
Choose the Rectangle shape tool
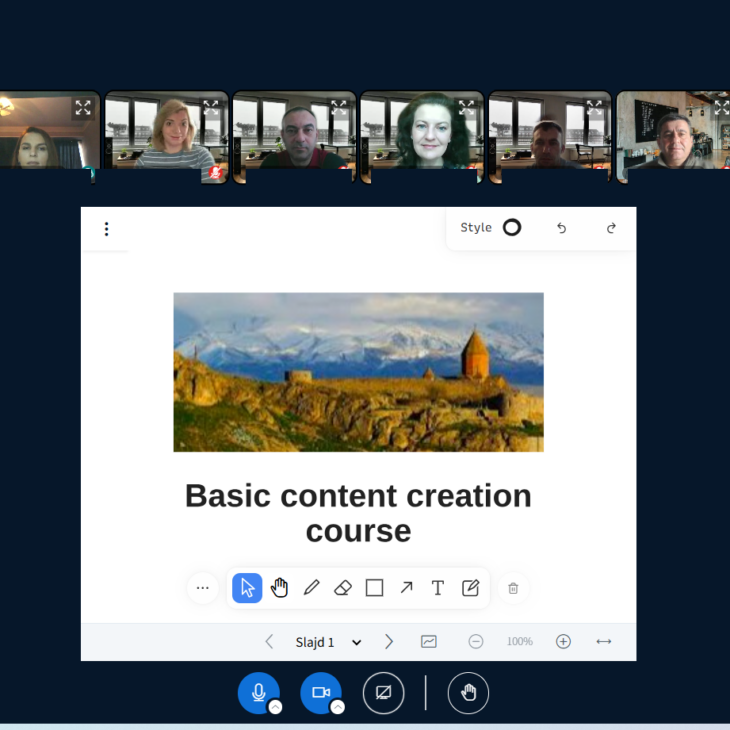[374, 588]
